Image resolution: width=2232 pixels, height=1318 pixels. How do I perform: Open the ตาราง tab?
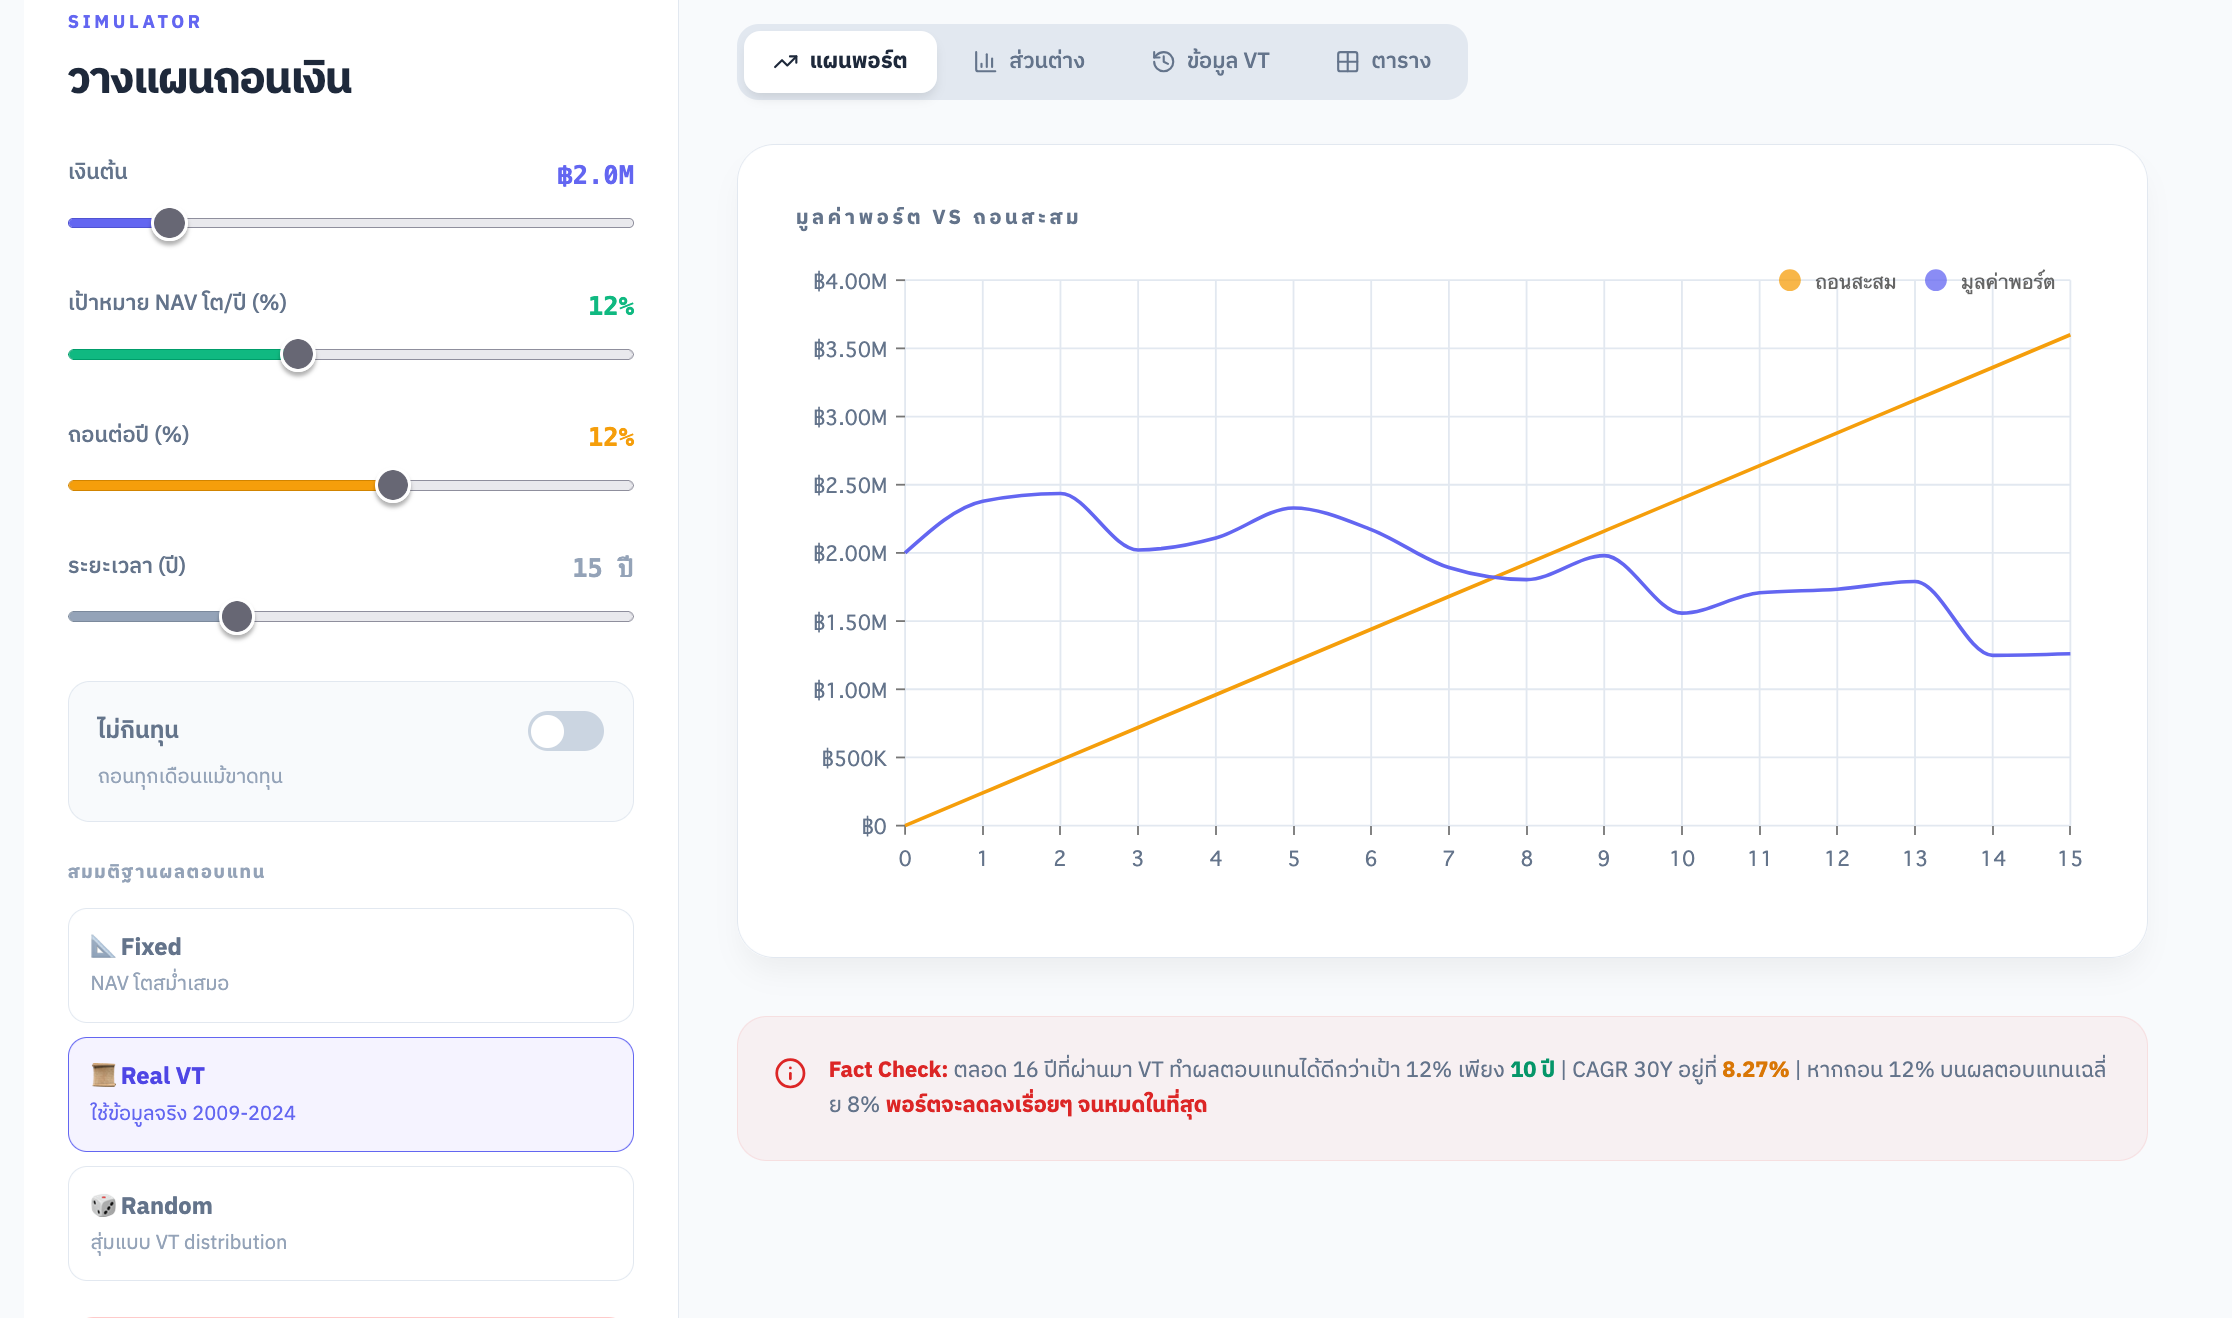(1384, 62)
